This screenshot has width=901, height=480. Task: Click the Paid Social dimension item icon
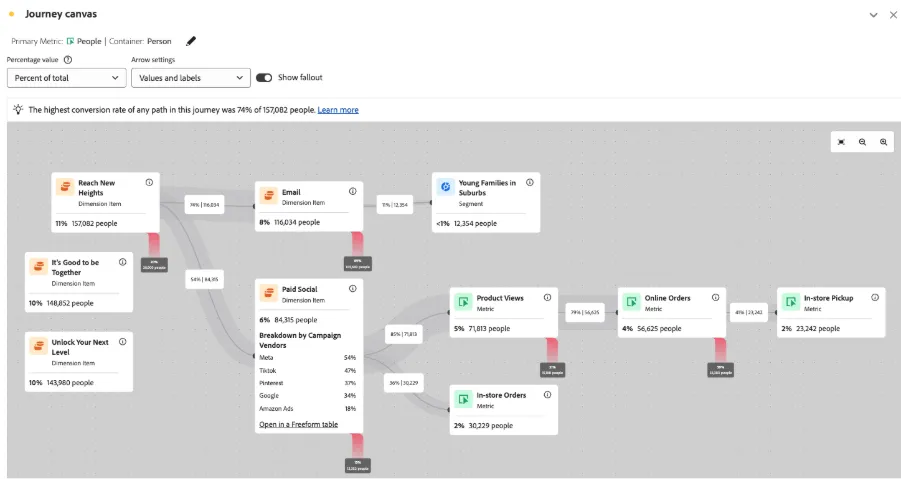point(268,293)
